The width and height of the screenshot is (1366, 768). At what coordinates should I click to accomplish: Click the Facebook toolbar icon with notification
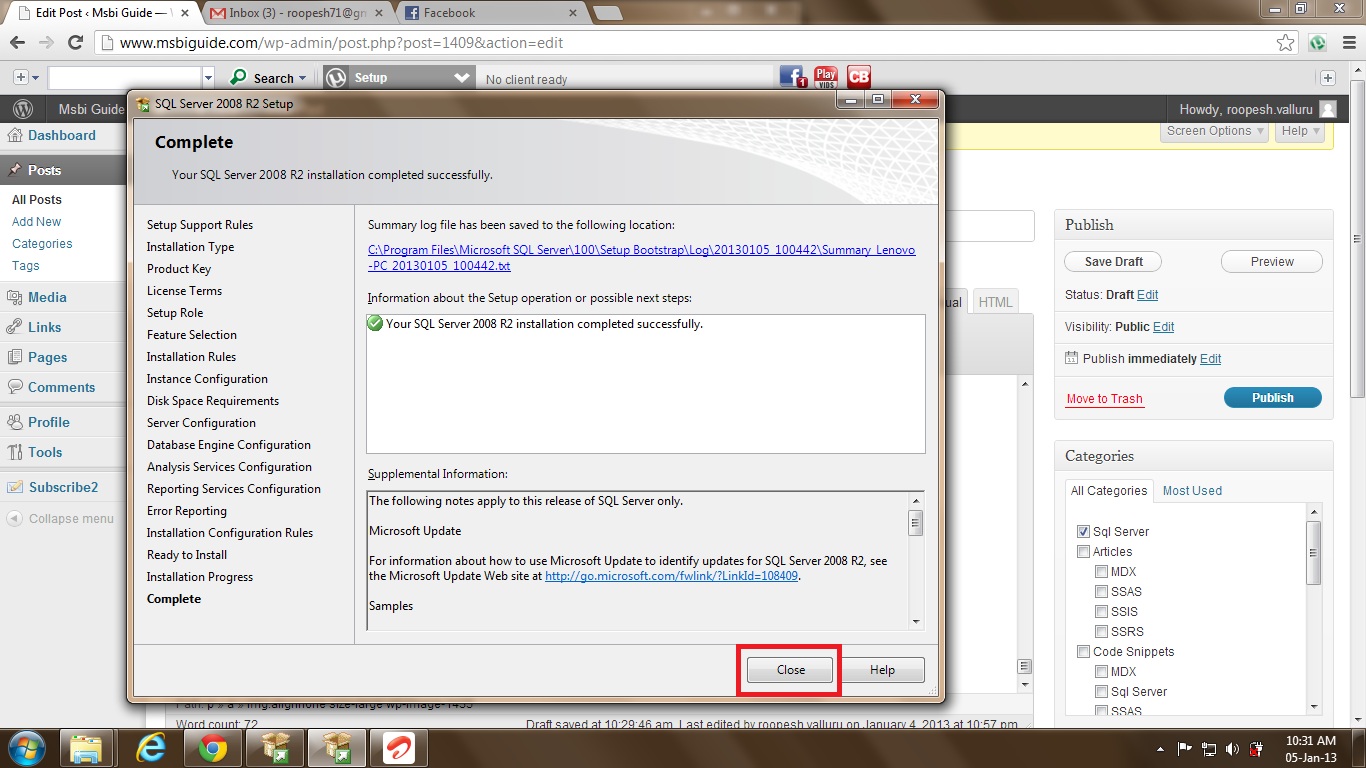[x=793, y=77]
